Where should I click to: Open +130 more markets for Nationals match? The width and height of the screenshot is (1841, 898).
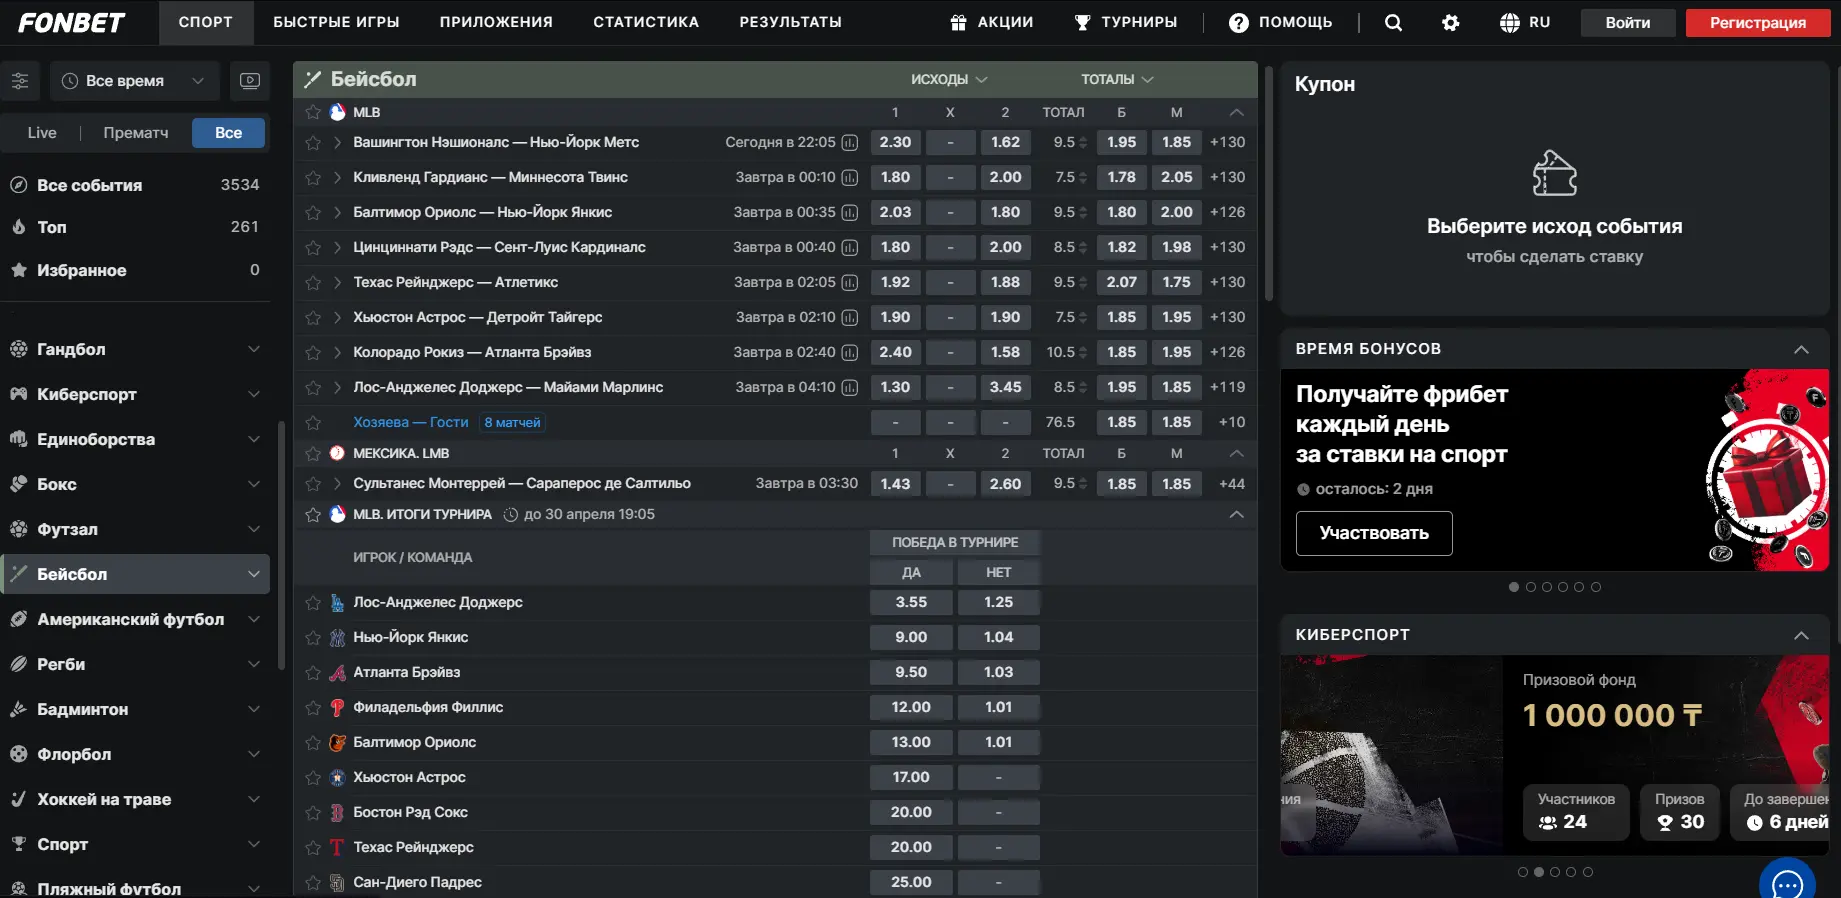click(x=1227, y=143)
